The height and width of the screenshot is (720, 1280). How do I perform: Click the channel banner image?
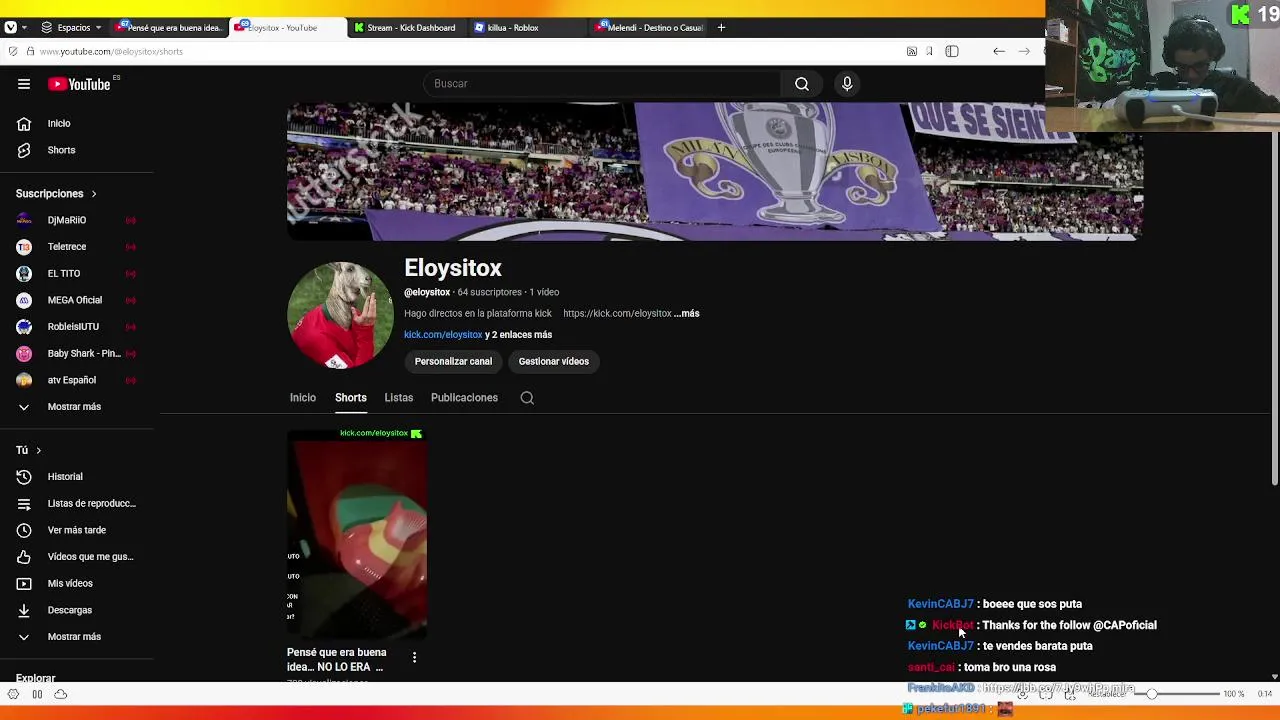[714, 171]
